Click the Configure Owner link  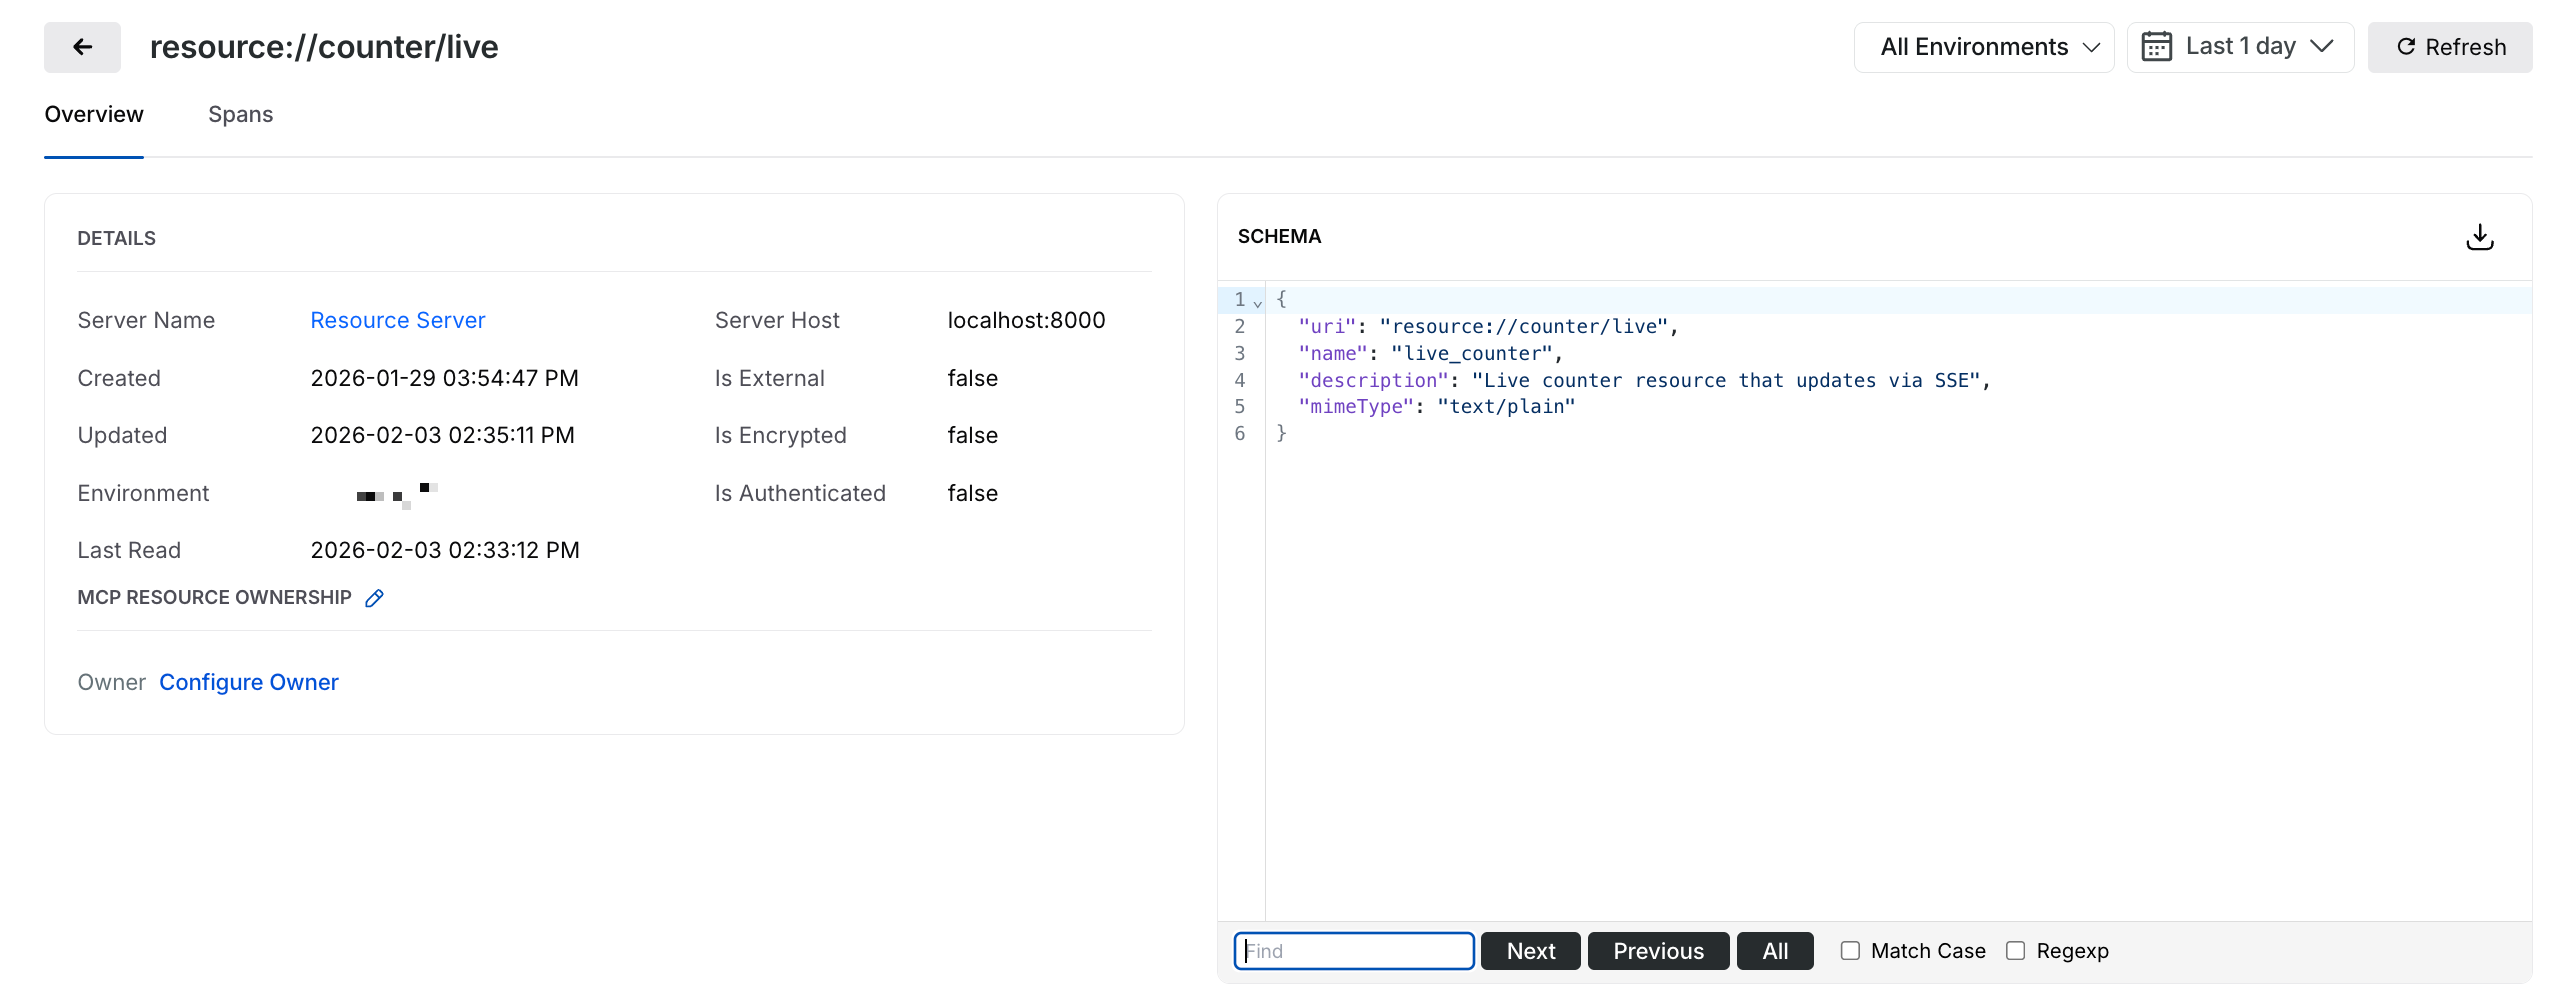coord(249,682)
